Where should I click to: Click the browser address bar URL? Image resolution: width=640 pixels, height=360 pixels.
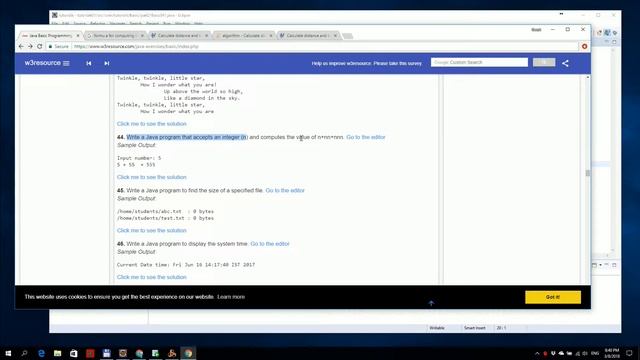(136, 47)
